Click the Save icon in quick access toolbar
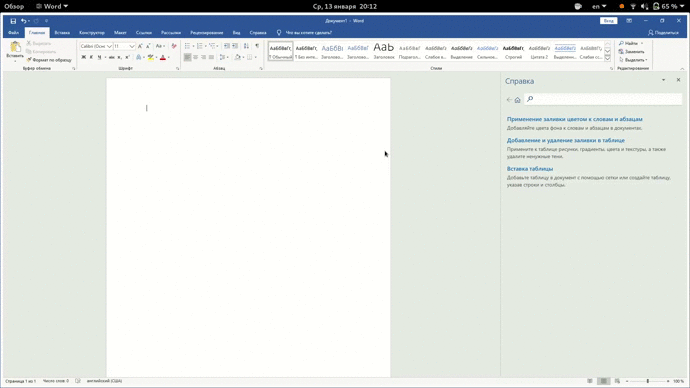The height and width of the screenshot is (388, 690). (13, 21)
